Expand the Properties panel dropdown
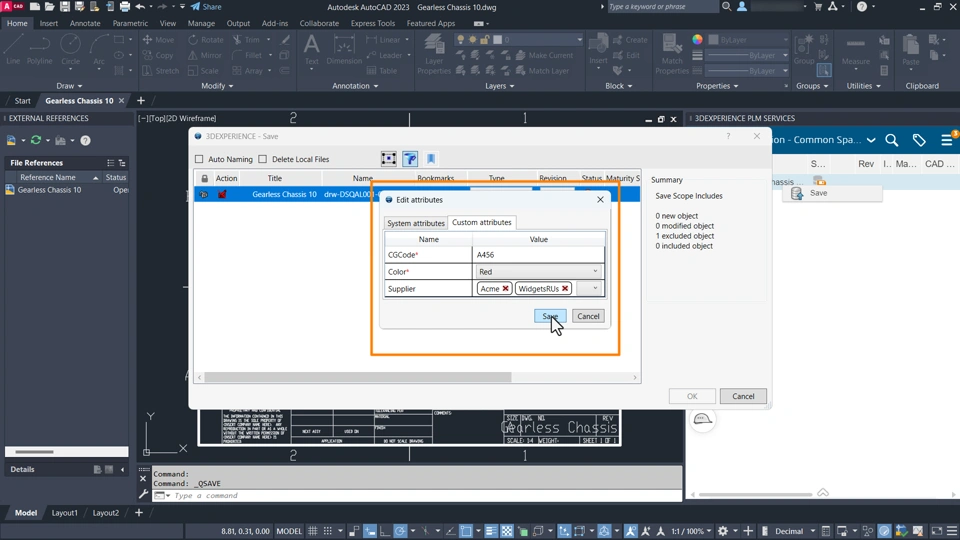960x540 pixels. [717, 86]
